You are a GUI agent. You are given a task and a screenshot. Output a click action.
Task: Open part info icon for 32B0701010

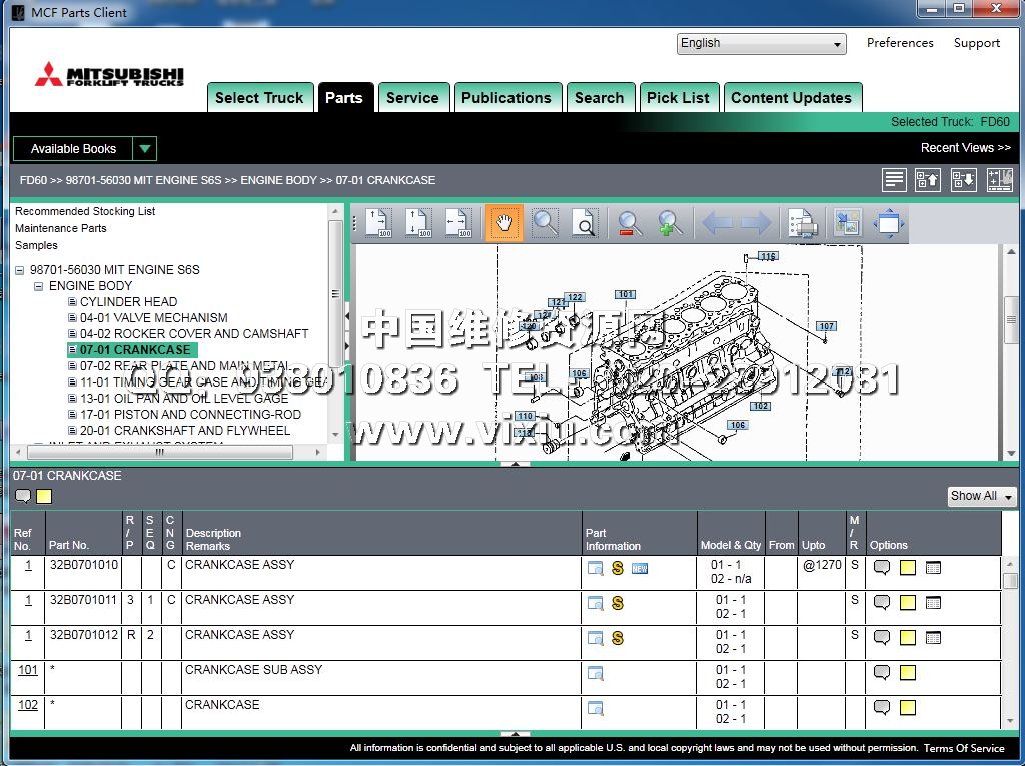coord(595,569)
